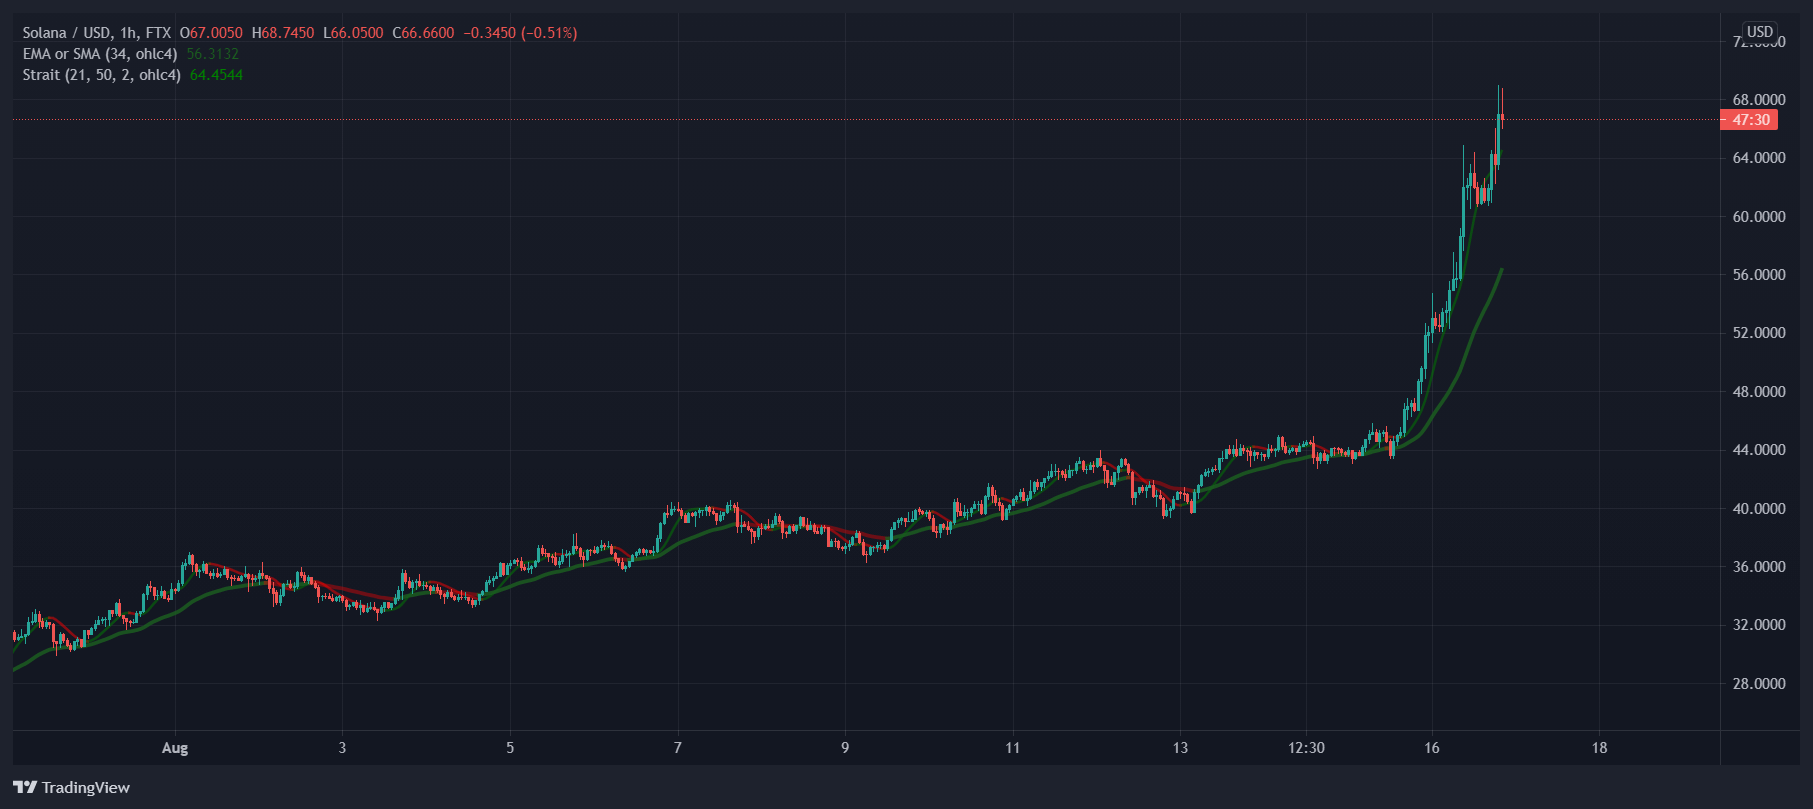
Task: Click the 36.0000 price axis label
Action: pyautogui.click(x=1759, y=567)
